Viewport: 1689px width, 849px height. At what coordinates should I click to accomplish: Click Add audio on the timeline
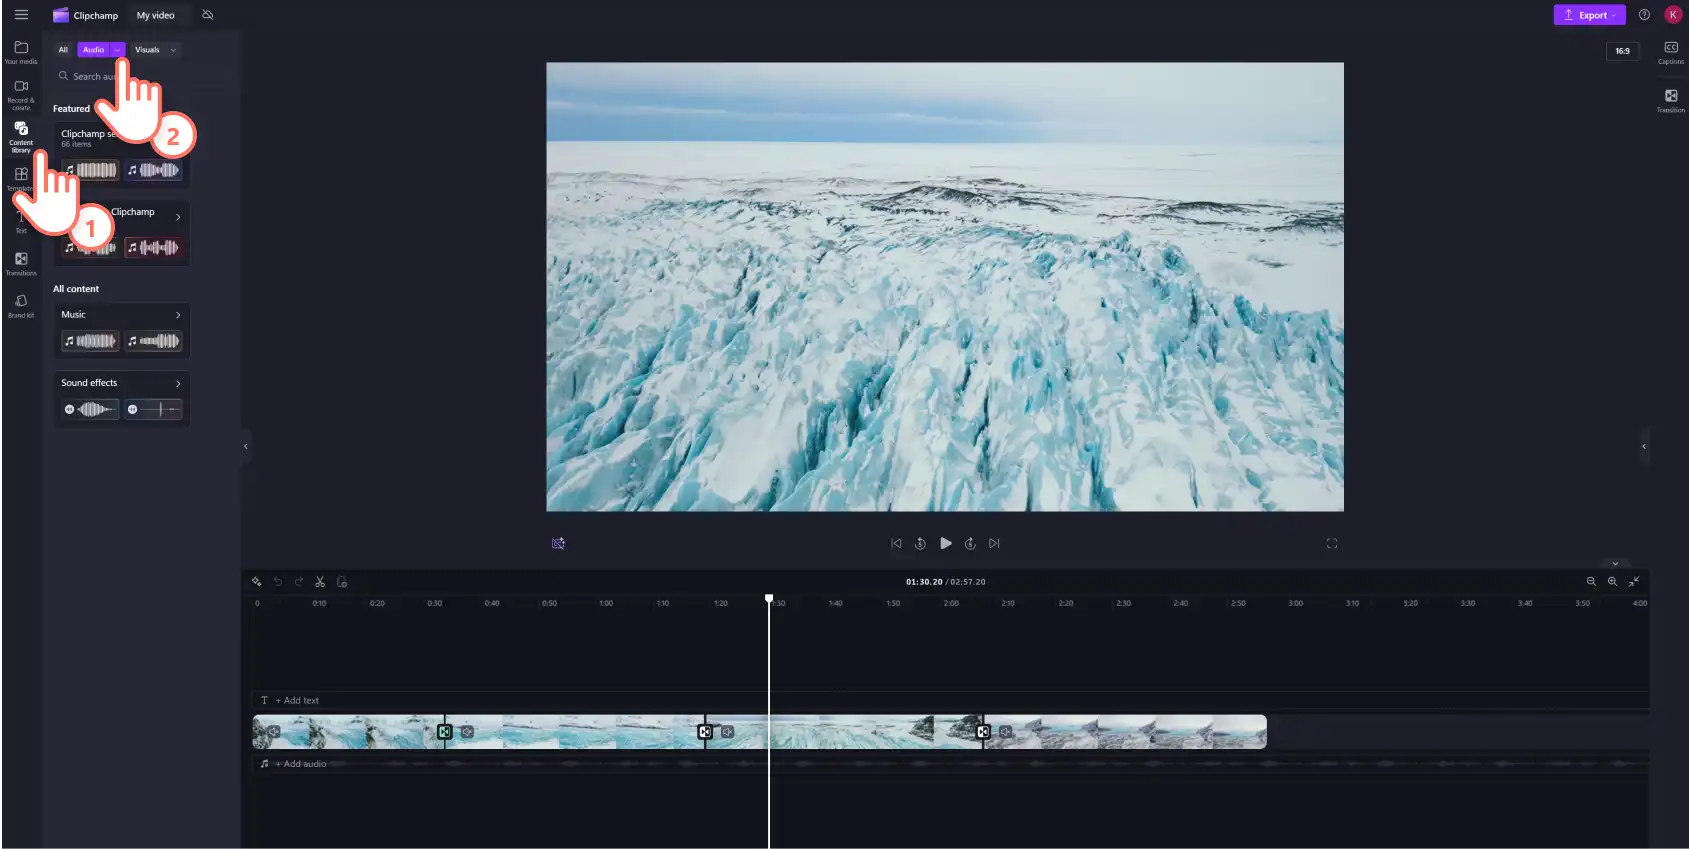pos(300,764)
